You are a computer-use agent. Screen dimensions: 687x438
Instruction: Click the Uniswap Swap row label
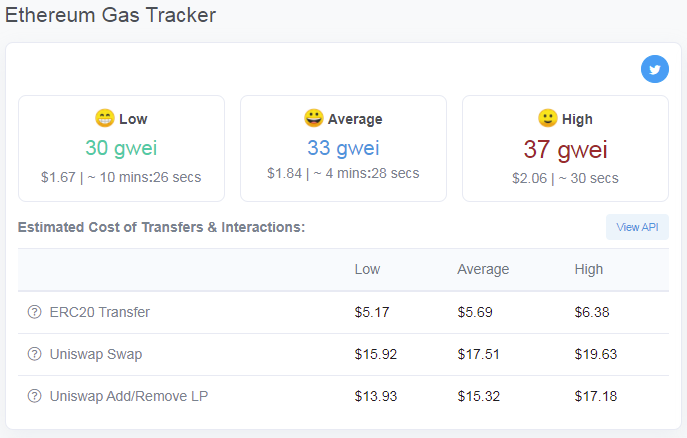click(x=96, y=354)
